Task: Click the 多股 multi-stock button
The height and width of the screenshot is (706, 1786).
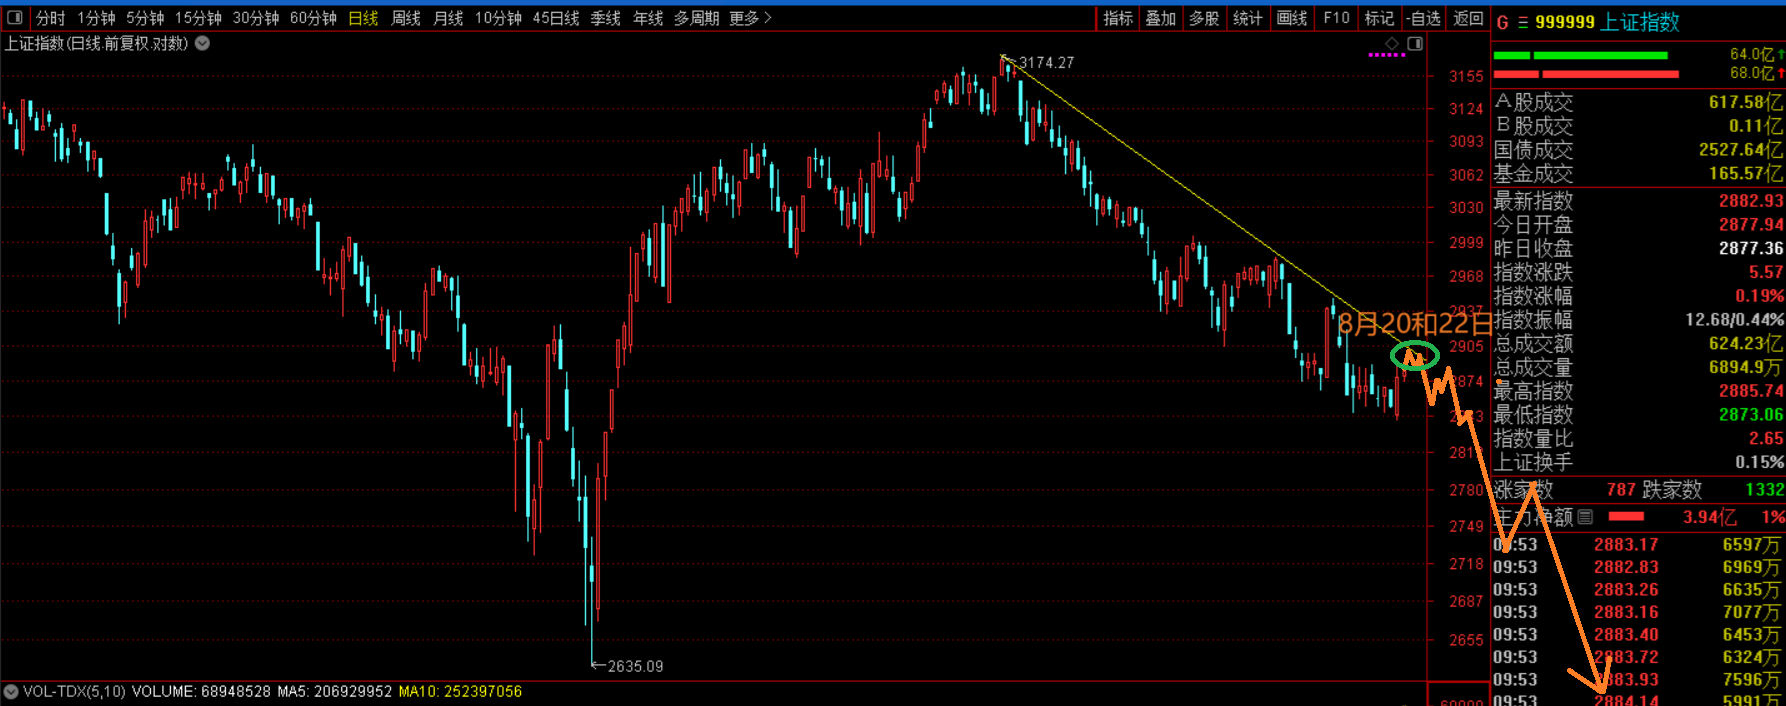Action: tap(1204, 18)
